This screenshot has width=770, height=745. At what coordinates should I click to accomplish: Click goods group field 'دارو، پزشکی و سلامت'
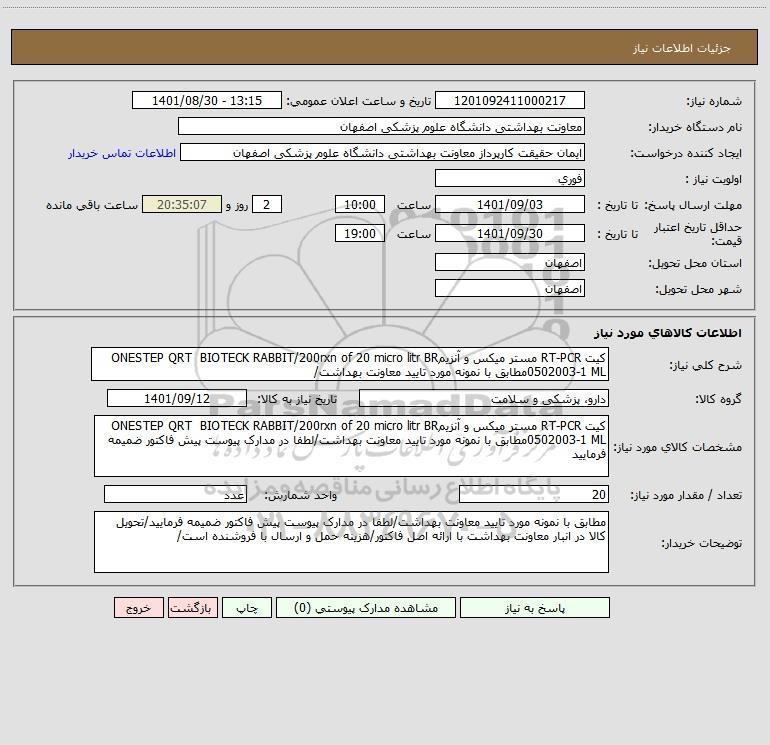(x=484, y=398)
